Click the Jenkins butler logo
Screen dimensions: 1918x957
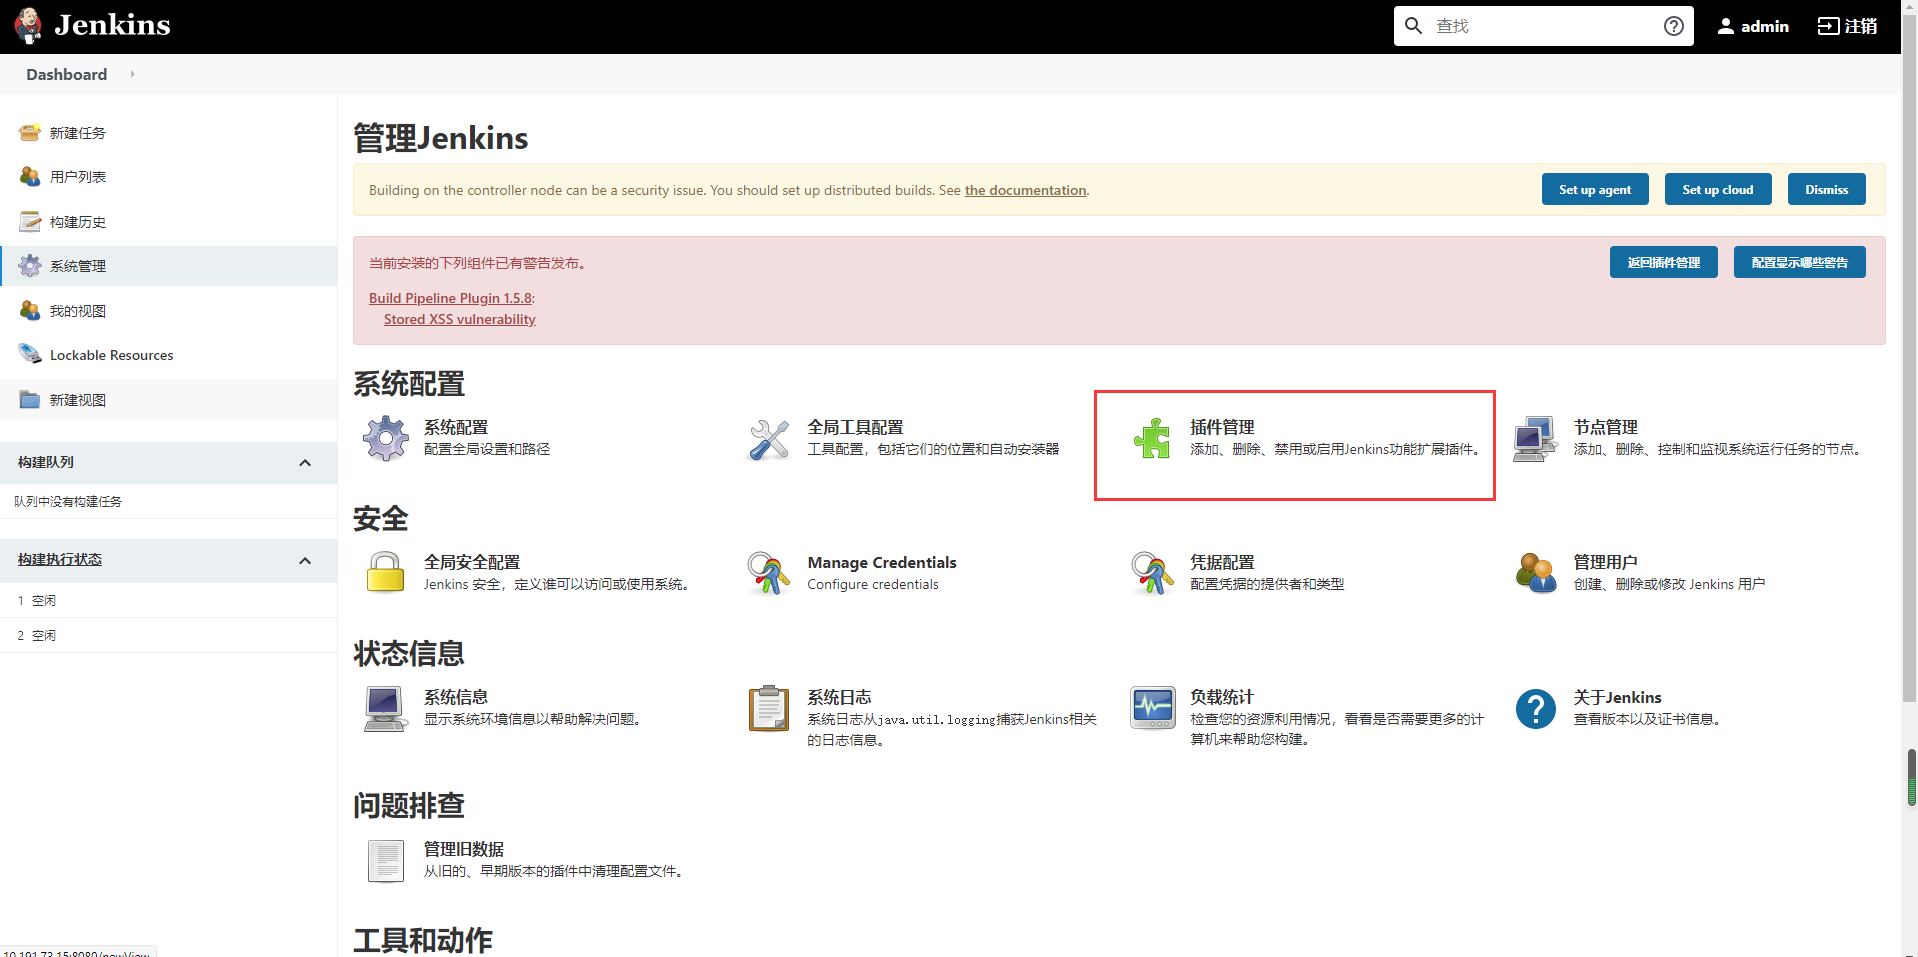click(x=28, y=25)
